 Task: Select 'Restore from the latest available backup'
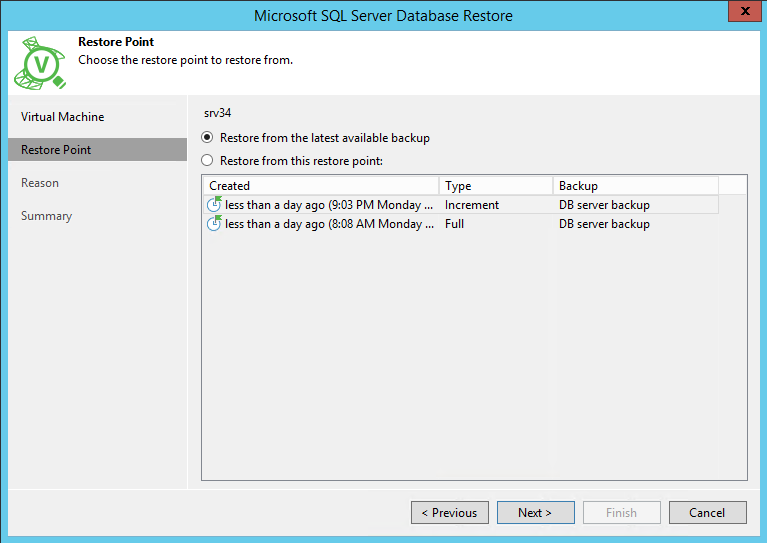(208, 138)
